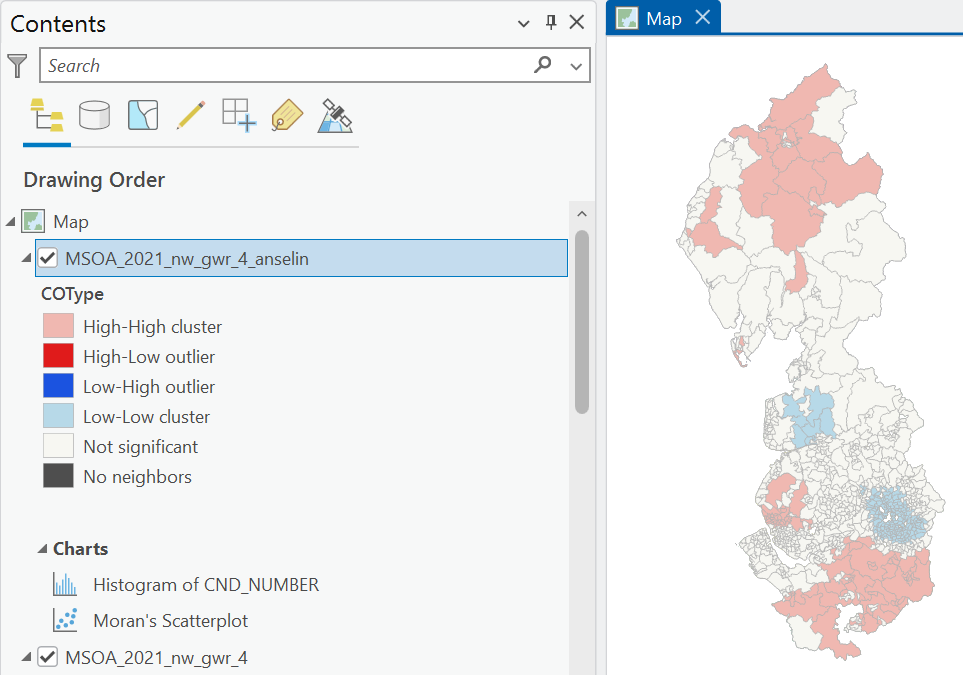
Task: Toggle MSOA_2021_nw_gwr_4 layer checkbox
Action: point(48,657)
